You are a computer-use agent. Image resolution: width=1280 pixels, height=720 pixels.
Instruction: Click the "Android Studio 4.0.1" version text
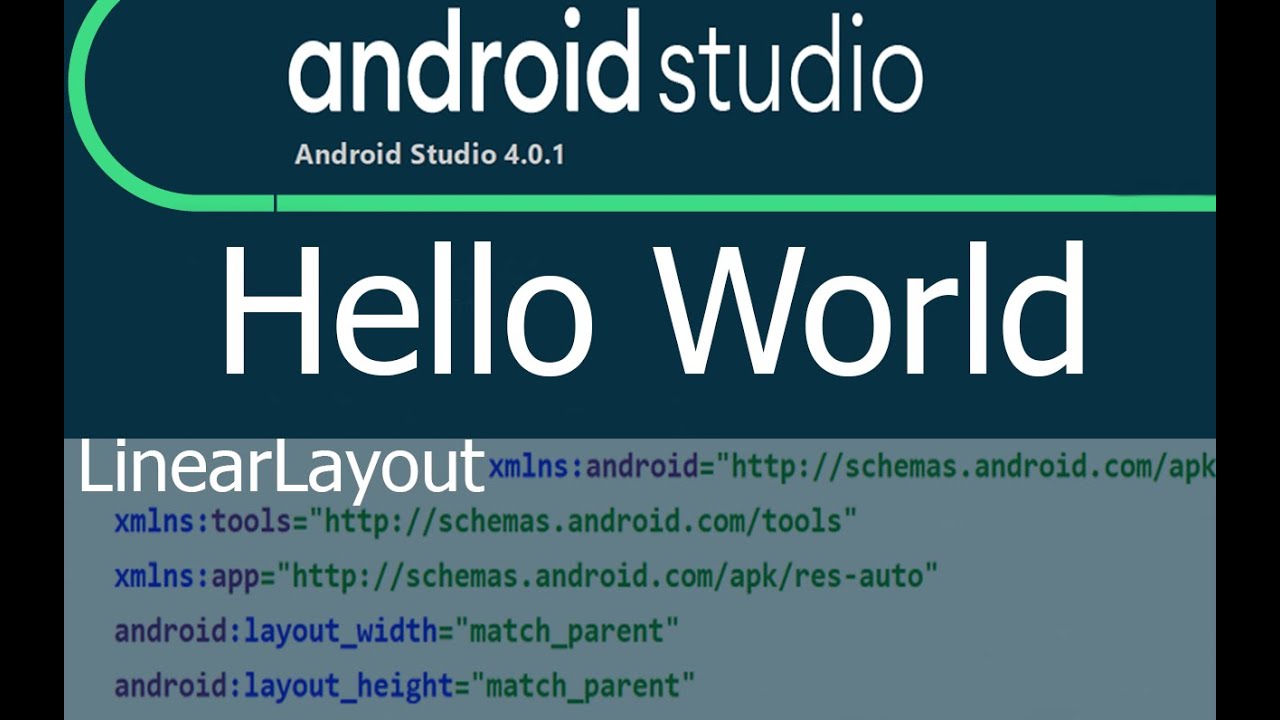tap(430, 155)
